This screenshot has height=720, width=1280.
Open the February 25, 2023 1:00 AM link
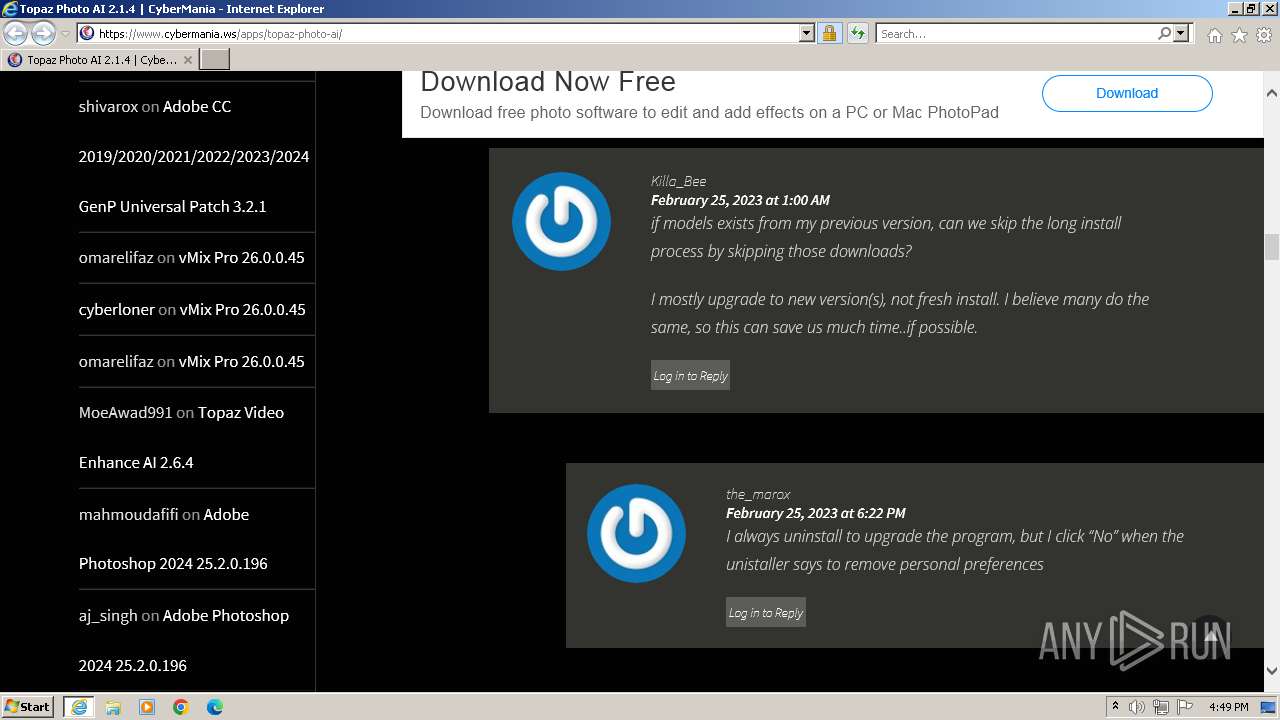coord(740,200)
